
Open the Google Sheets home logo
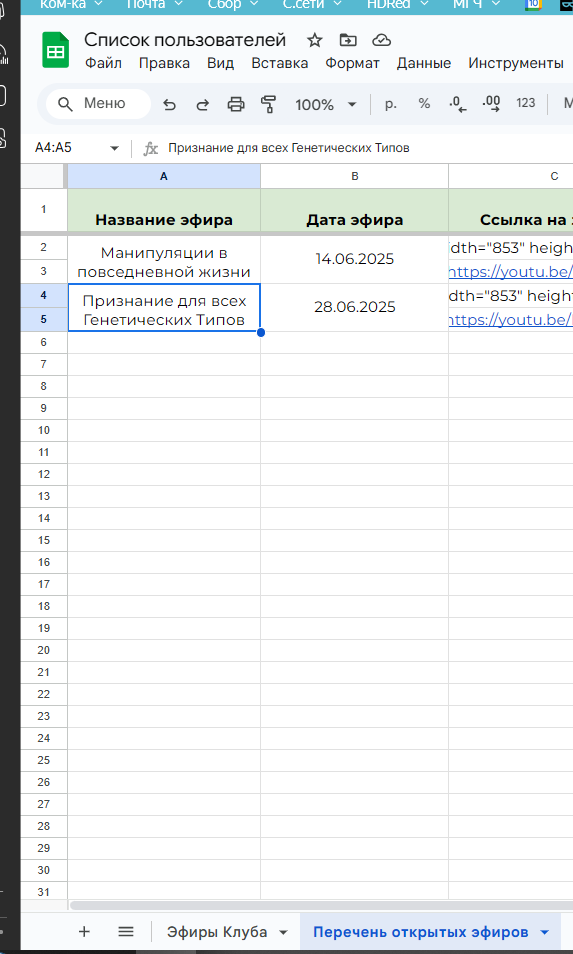tap(55, 51)
